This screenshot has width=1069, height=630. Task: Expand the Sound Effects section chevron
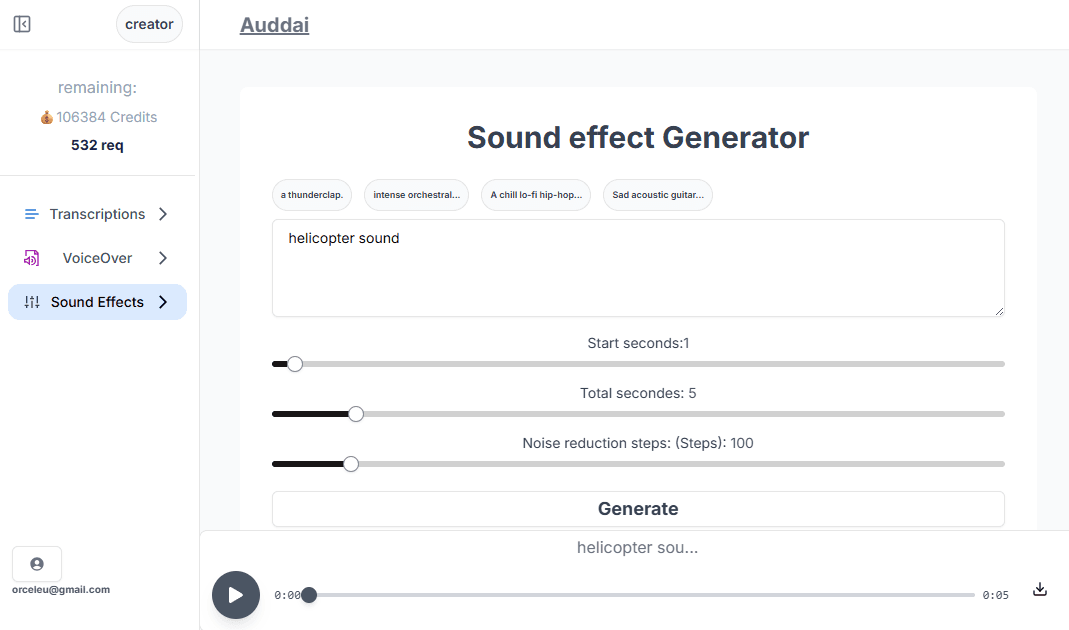pos(163,301)
